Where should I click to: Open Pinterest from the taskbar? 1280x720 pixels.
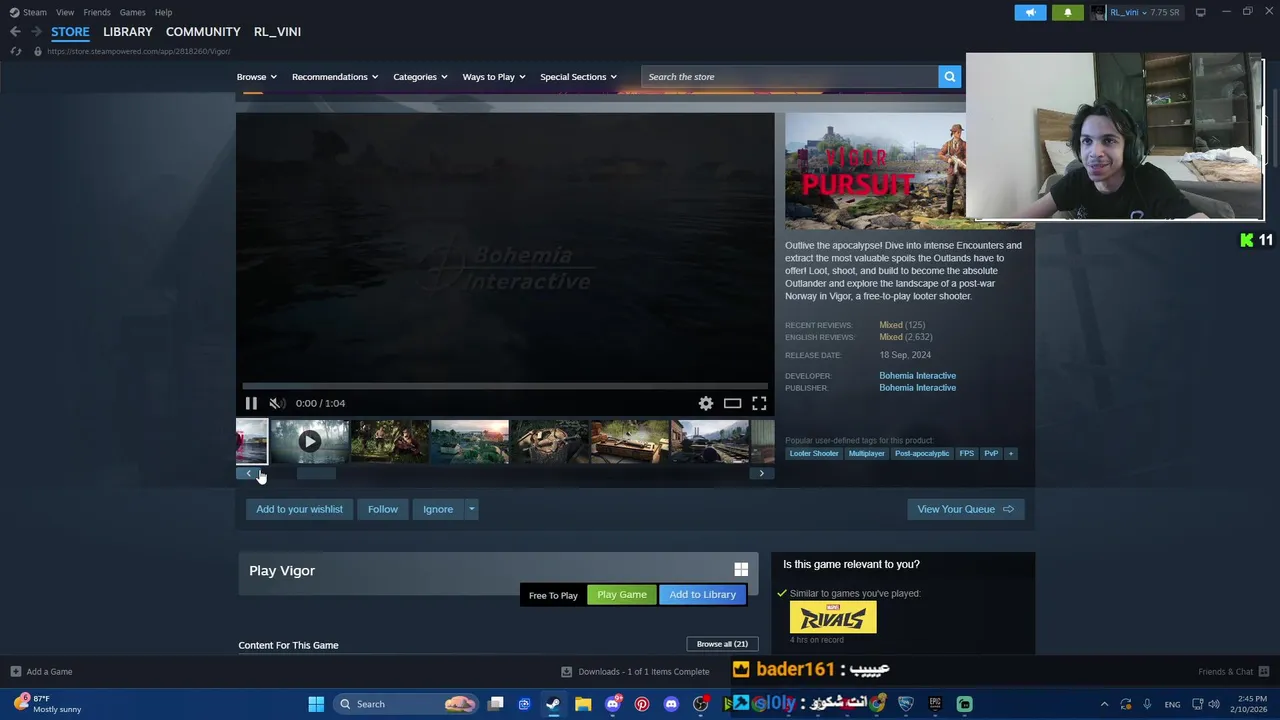(x=642, y=704)
